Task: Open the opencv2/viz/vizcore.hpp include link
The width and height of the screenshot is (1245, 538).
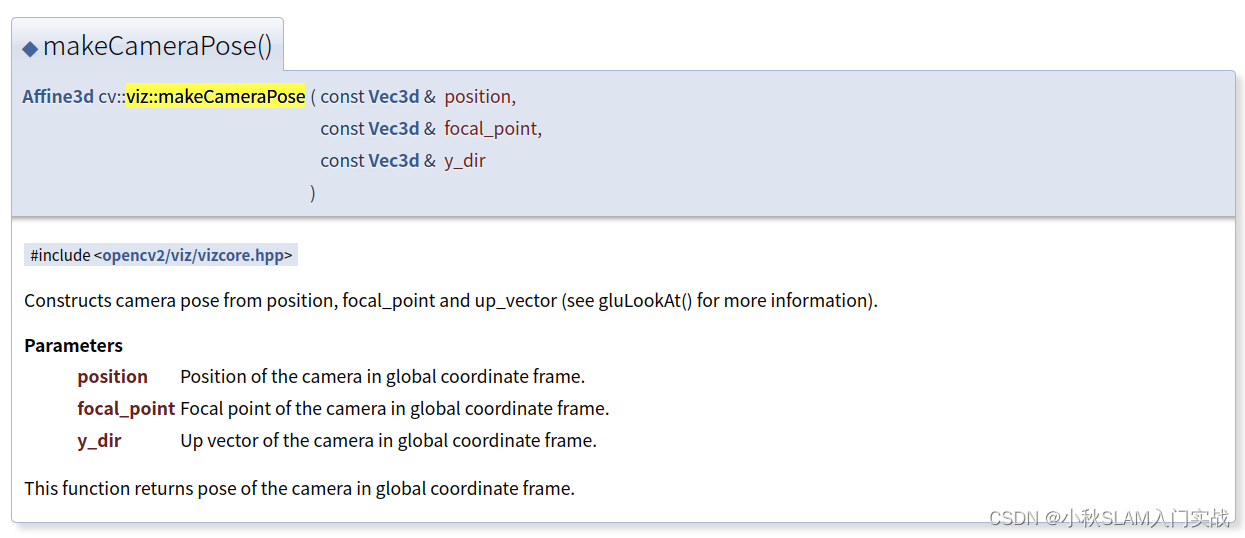Action: [194, 256]
